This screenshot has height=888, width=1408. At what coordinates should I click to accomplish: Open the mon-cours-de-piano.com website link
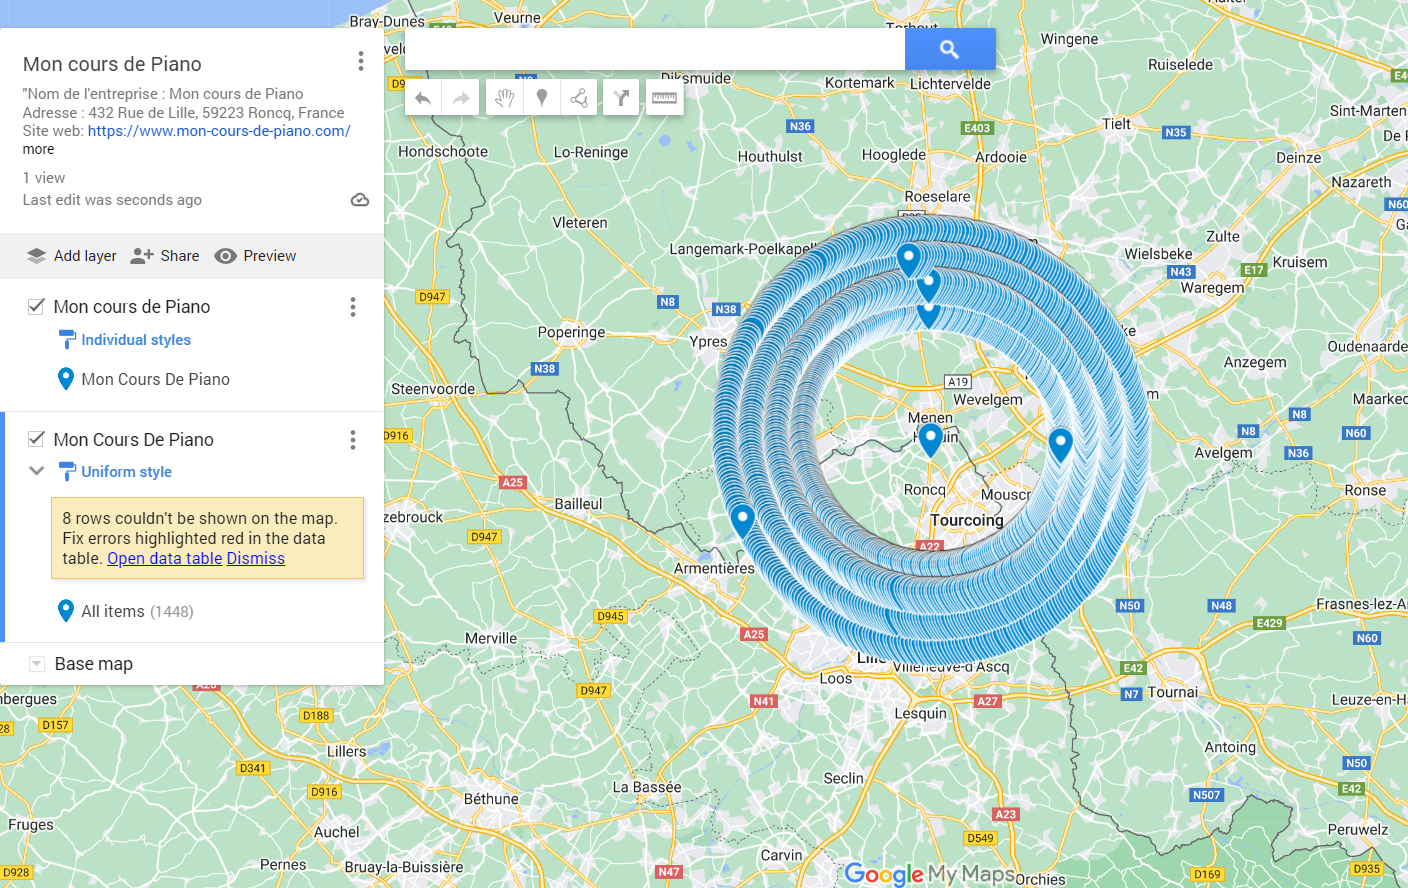tap(219, 131)
